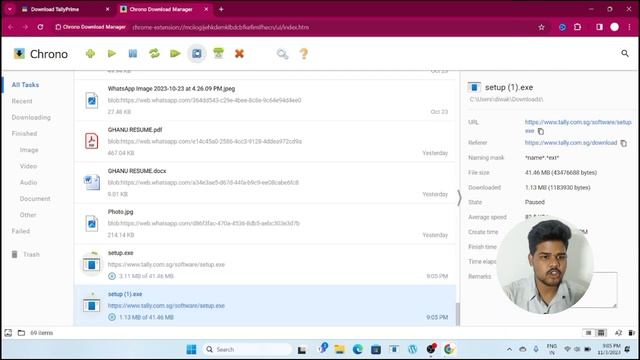Open the tally.com.sg setup.exe URL link

pyautogui.click(x=578, y=127)
